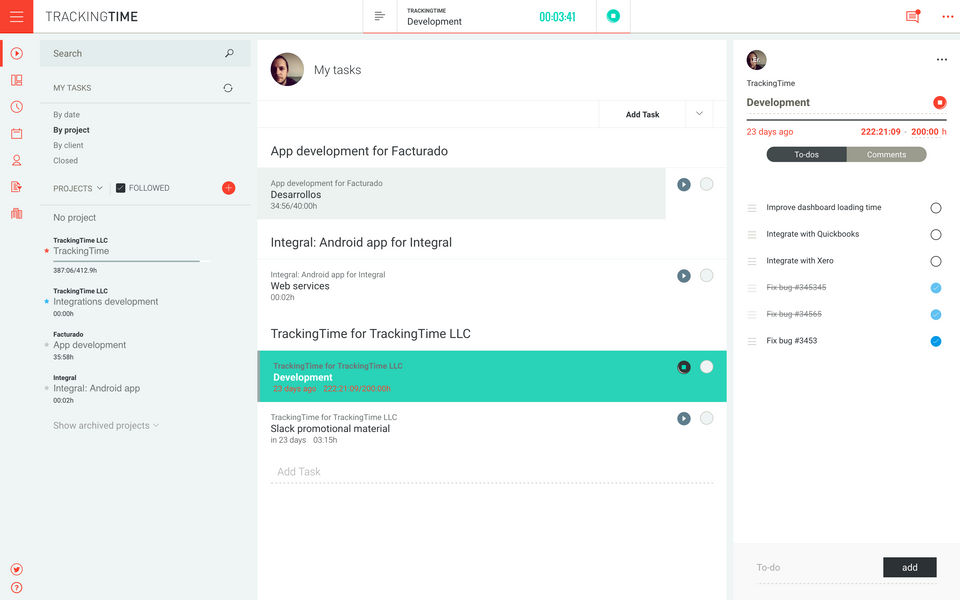Open the TrackingTime project
Image resolution: width=960 pixels, height=600 pixels.
(81, 251)
